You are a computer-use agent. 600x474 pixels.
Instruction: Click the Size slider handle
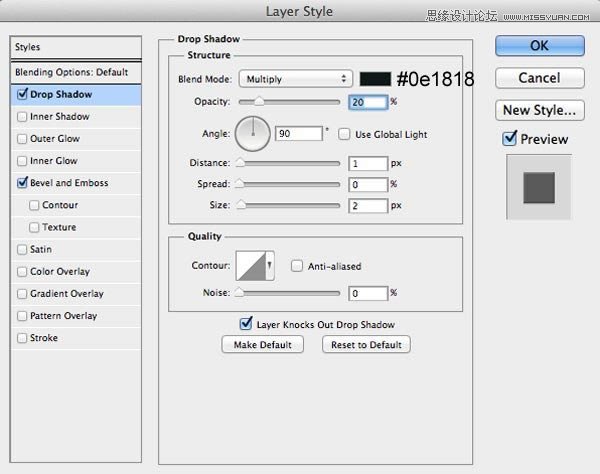(x=241, y=205)
